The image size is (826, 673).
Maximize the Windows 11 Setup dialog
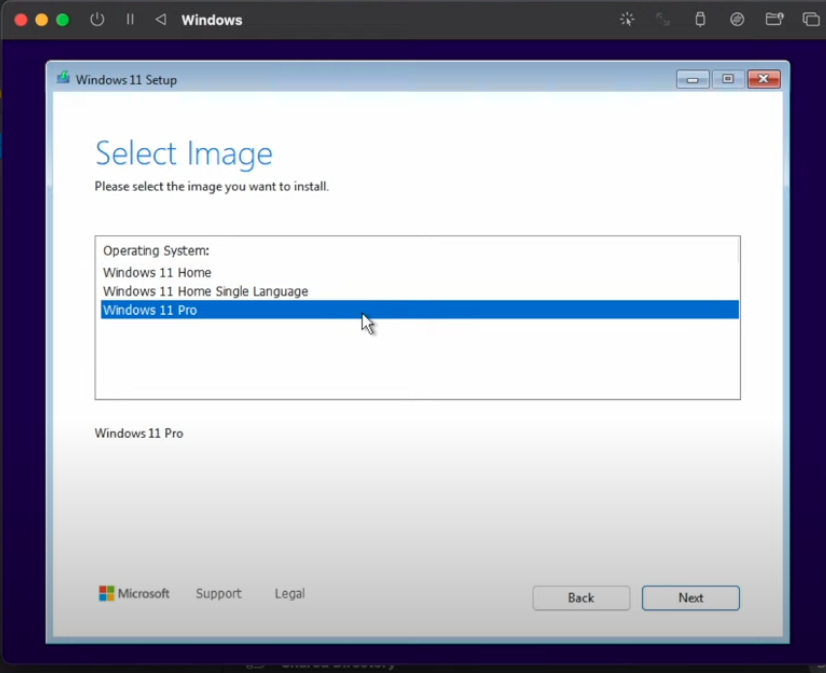728,80
